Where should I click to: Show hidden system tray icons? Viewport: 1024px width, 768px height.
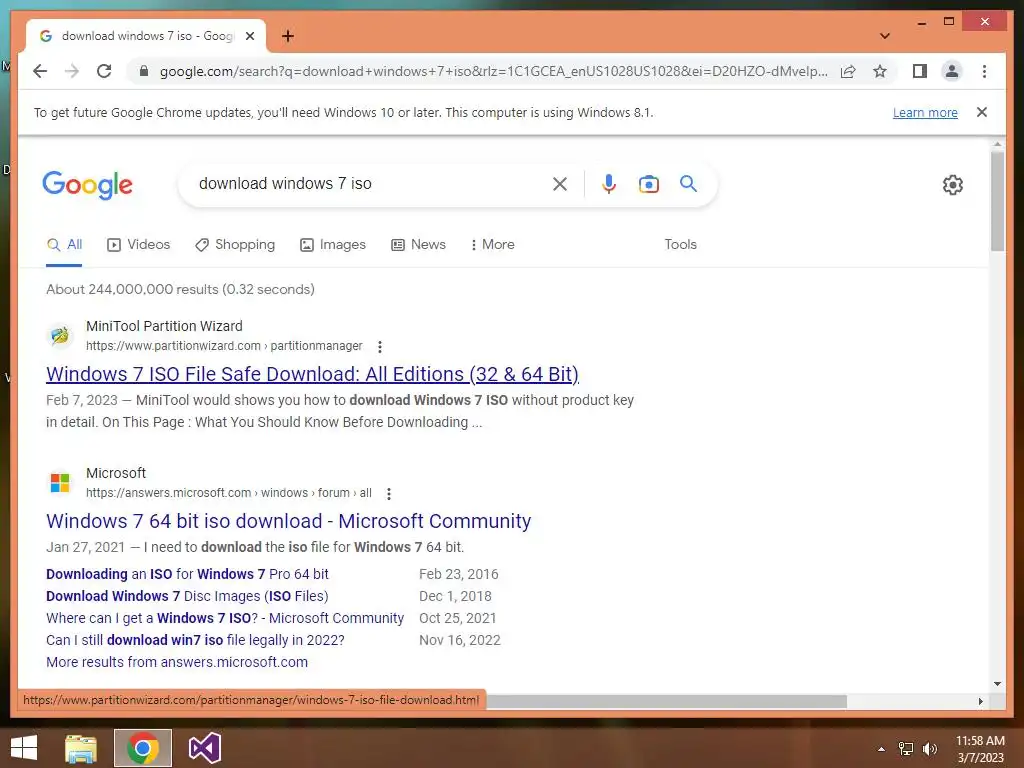pos(881,749)
